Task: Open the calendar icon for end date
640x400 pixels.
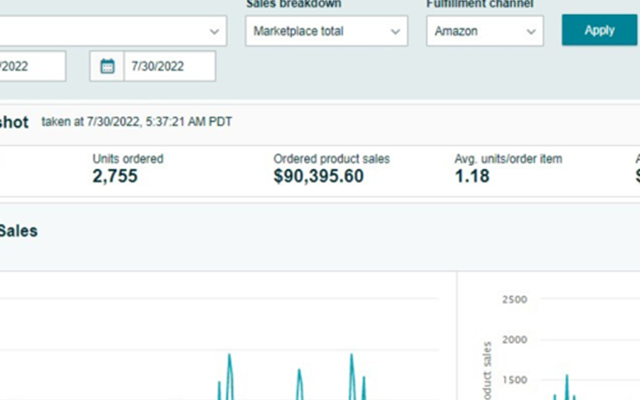Action: pyautogui.click(x=107, y=66)
